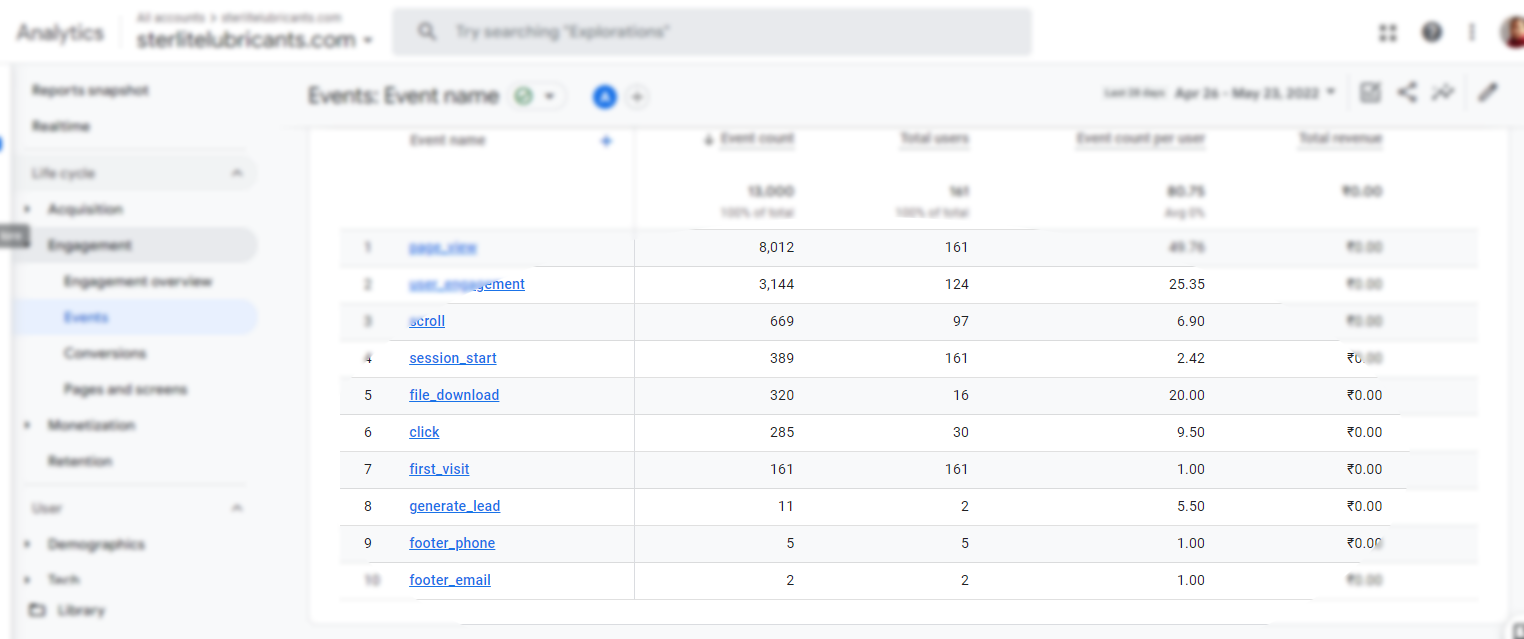This screenshot has height=639, width=1524.
Task: Click the 3,144 event count cell
Action: tap(776, 284)
